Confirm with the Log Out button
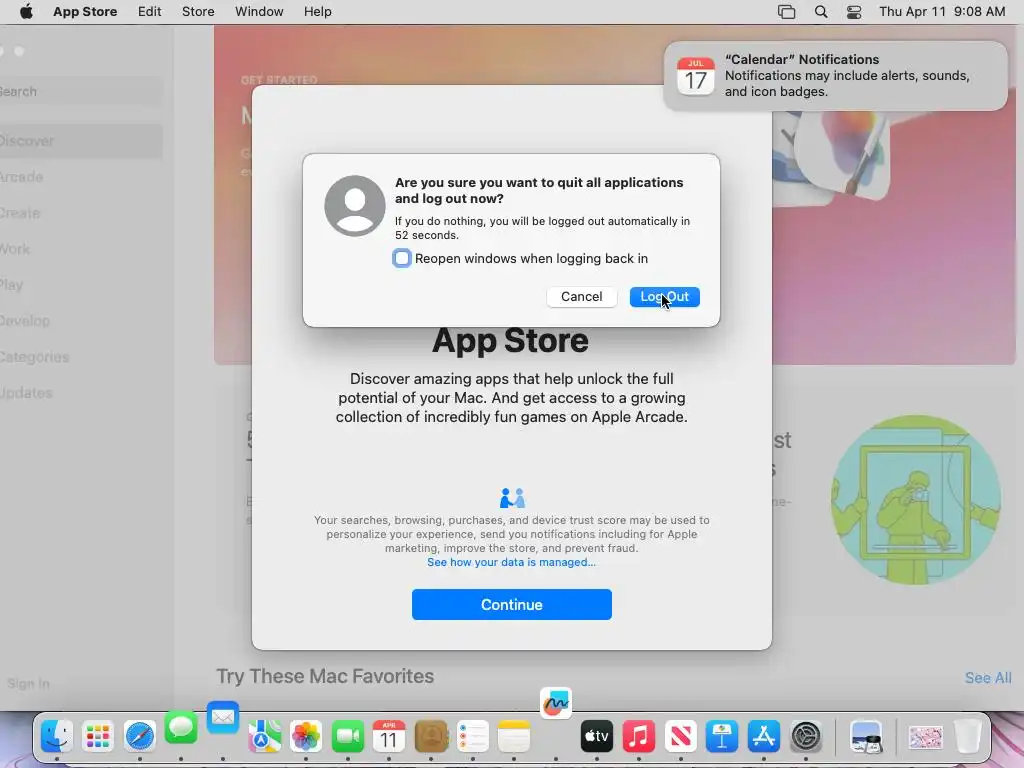The image size is (1024, 768). [x=664, y=296]
